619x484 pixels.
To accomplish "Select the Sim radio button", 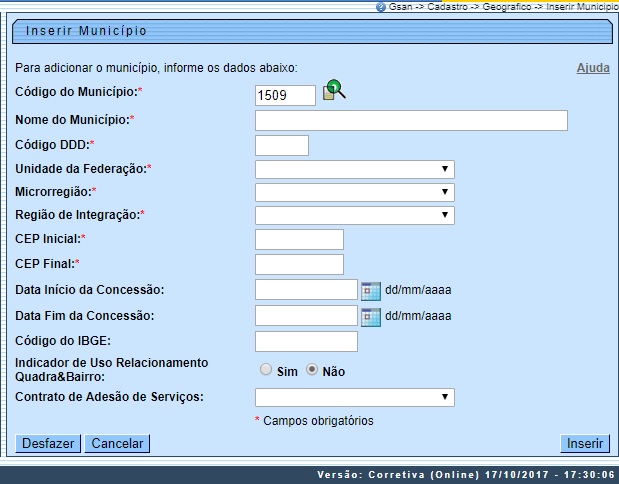I will click(266, 370).
